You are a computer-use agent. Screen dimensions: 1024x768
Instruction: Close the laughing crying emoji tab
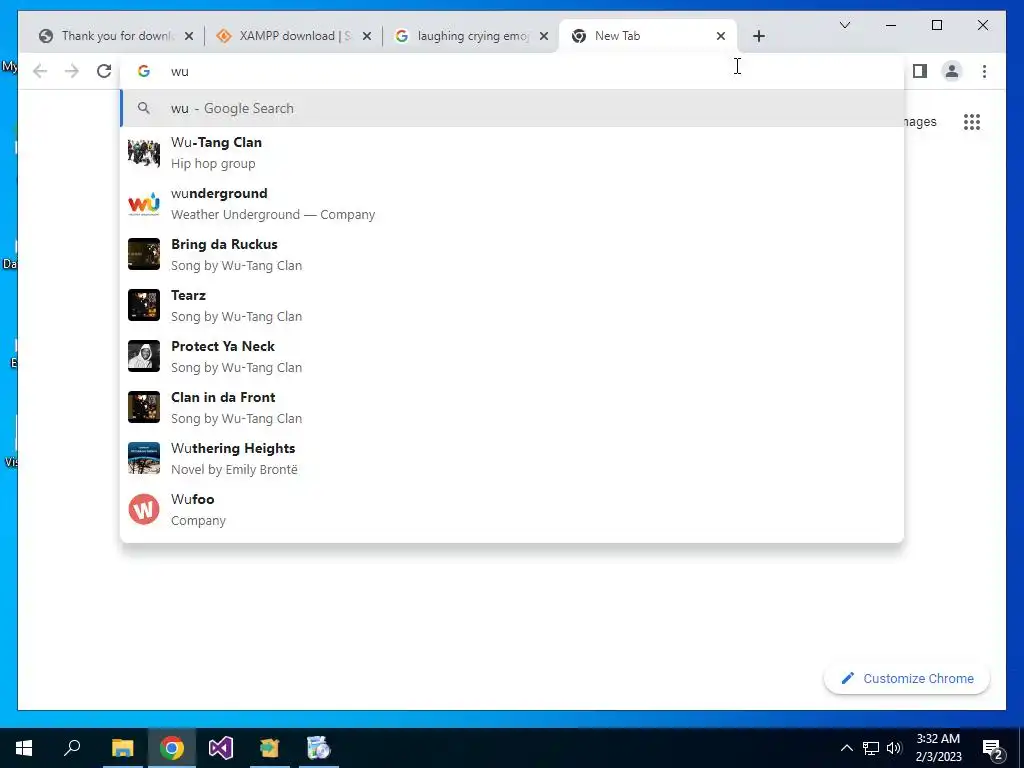point(544,36)
